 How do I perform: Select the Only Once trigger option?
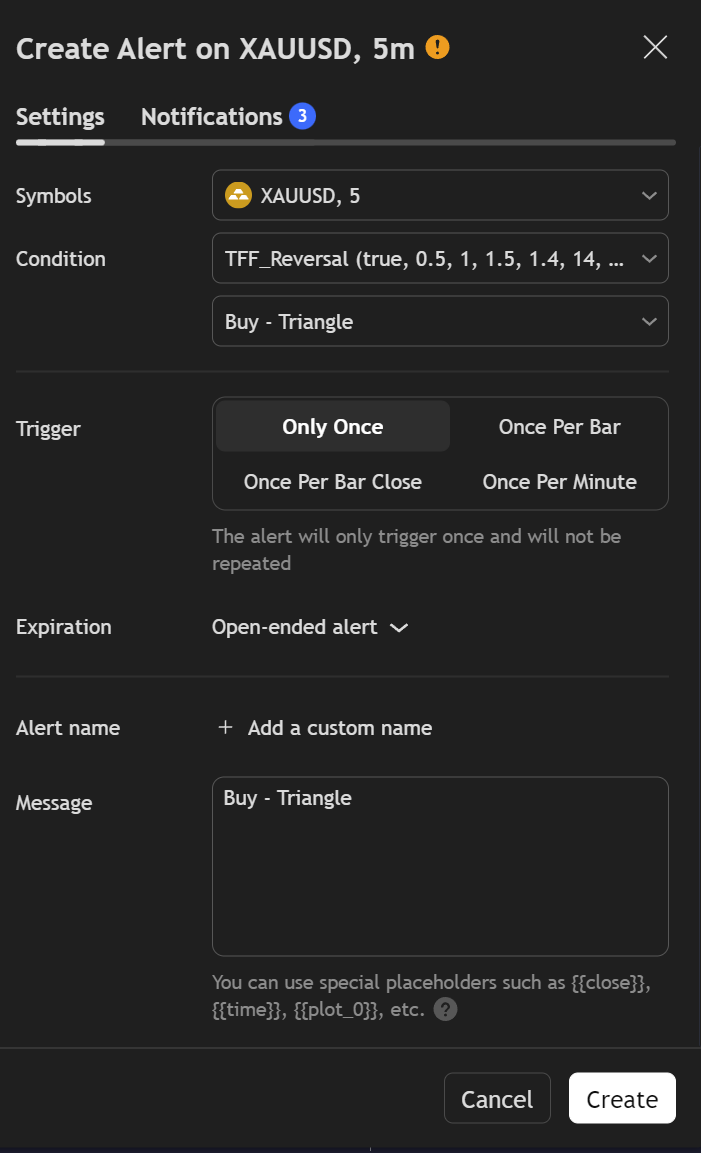(332, 426)
